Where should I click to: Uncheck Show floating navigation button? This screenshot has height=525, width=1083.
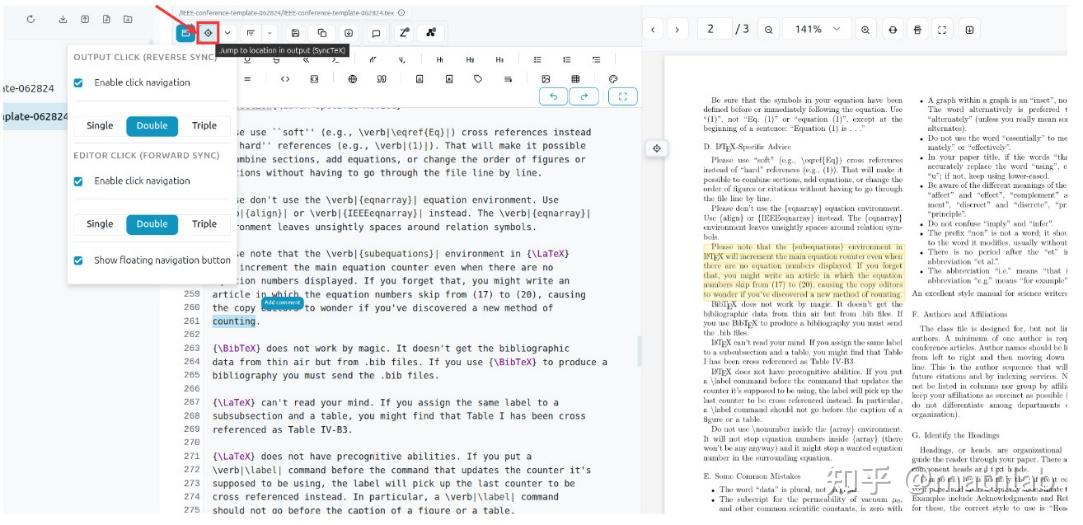[x=78, y=260]
